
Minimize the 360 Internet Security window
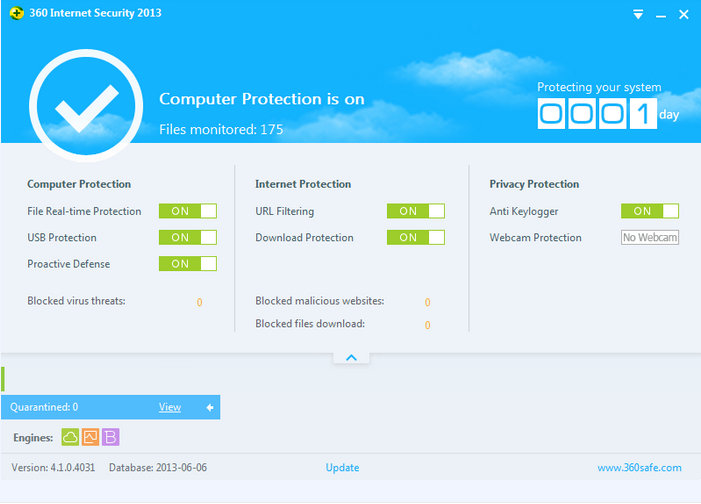661,16
